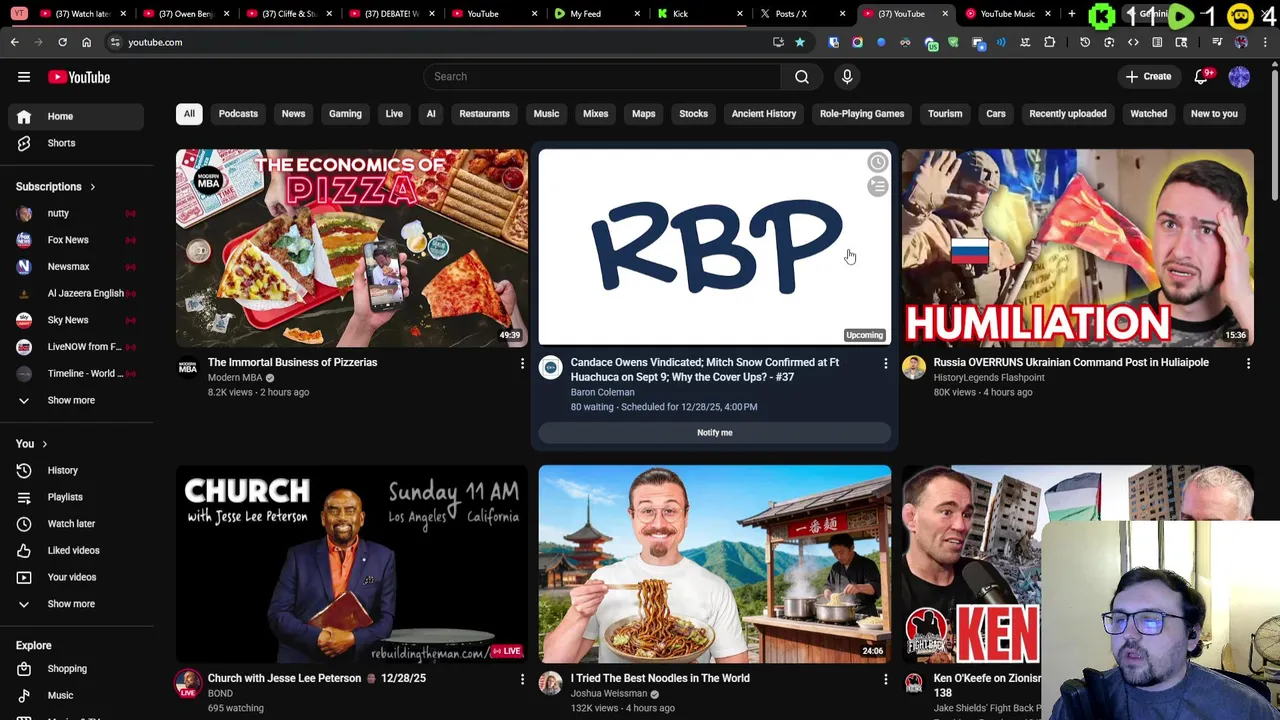Select the Podcasts filter chip
The image size is (1280, 720).
pos(238,114)
